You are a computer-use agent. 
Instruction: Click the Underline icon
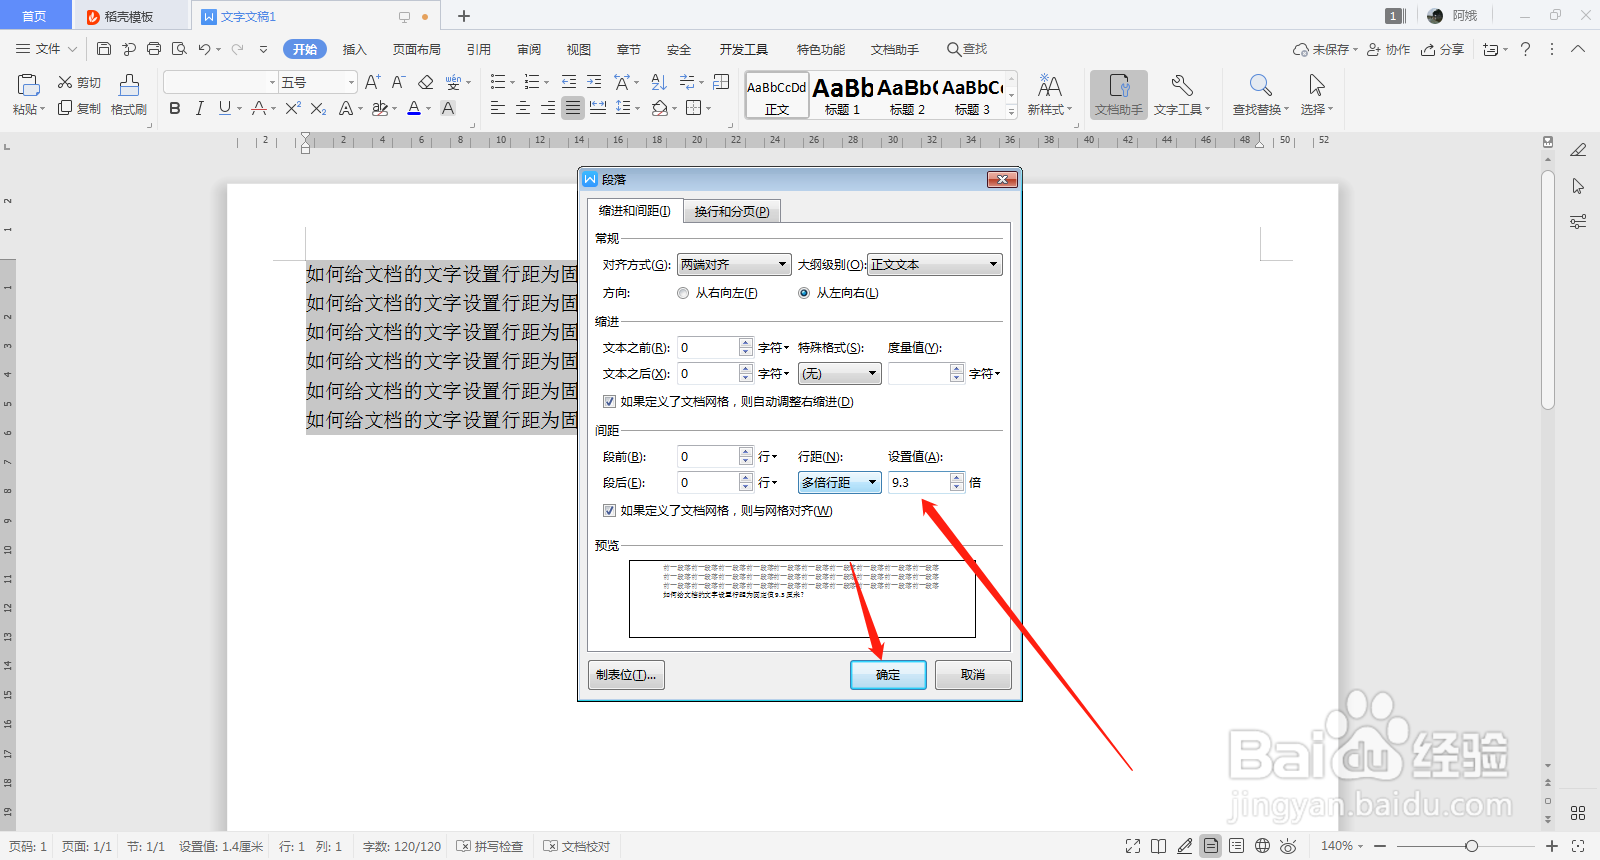point(224,108)
